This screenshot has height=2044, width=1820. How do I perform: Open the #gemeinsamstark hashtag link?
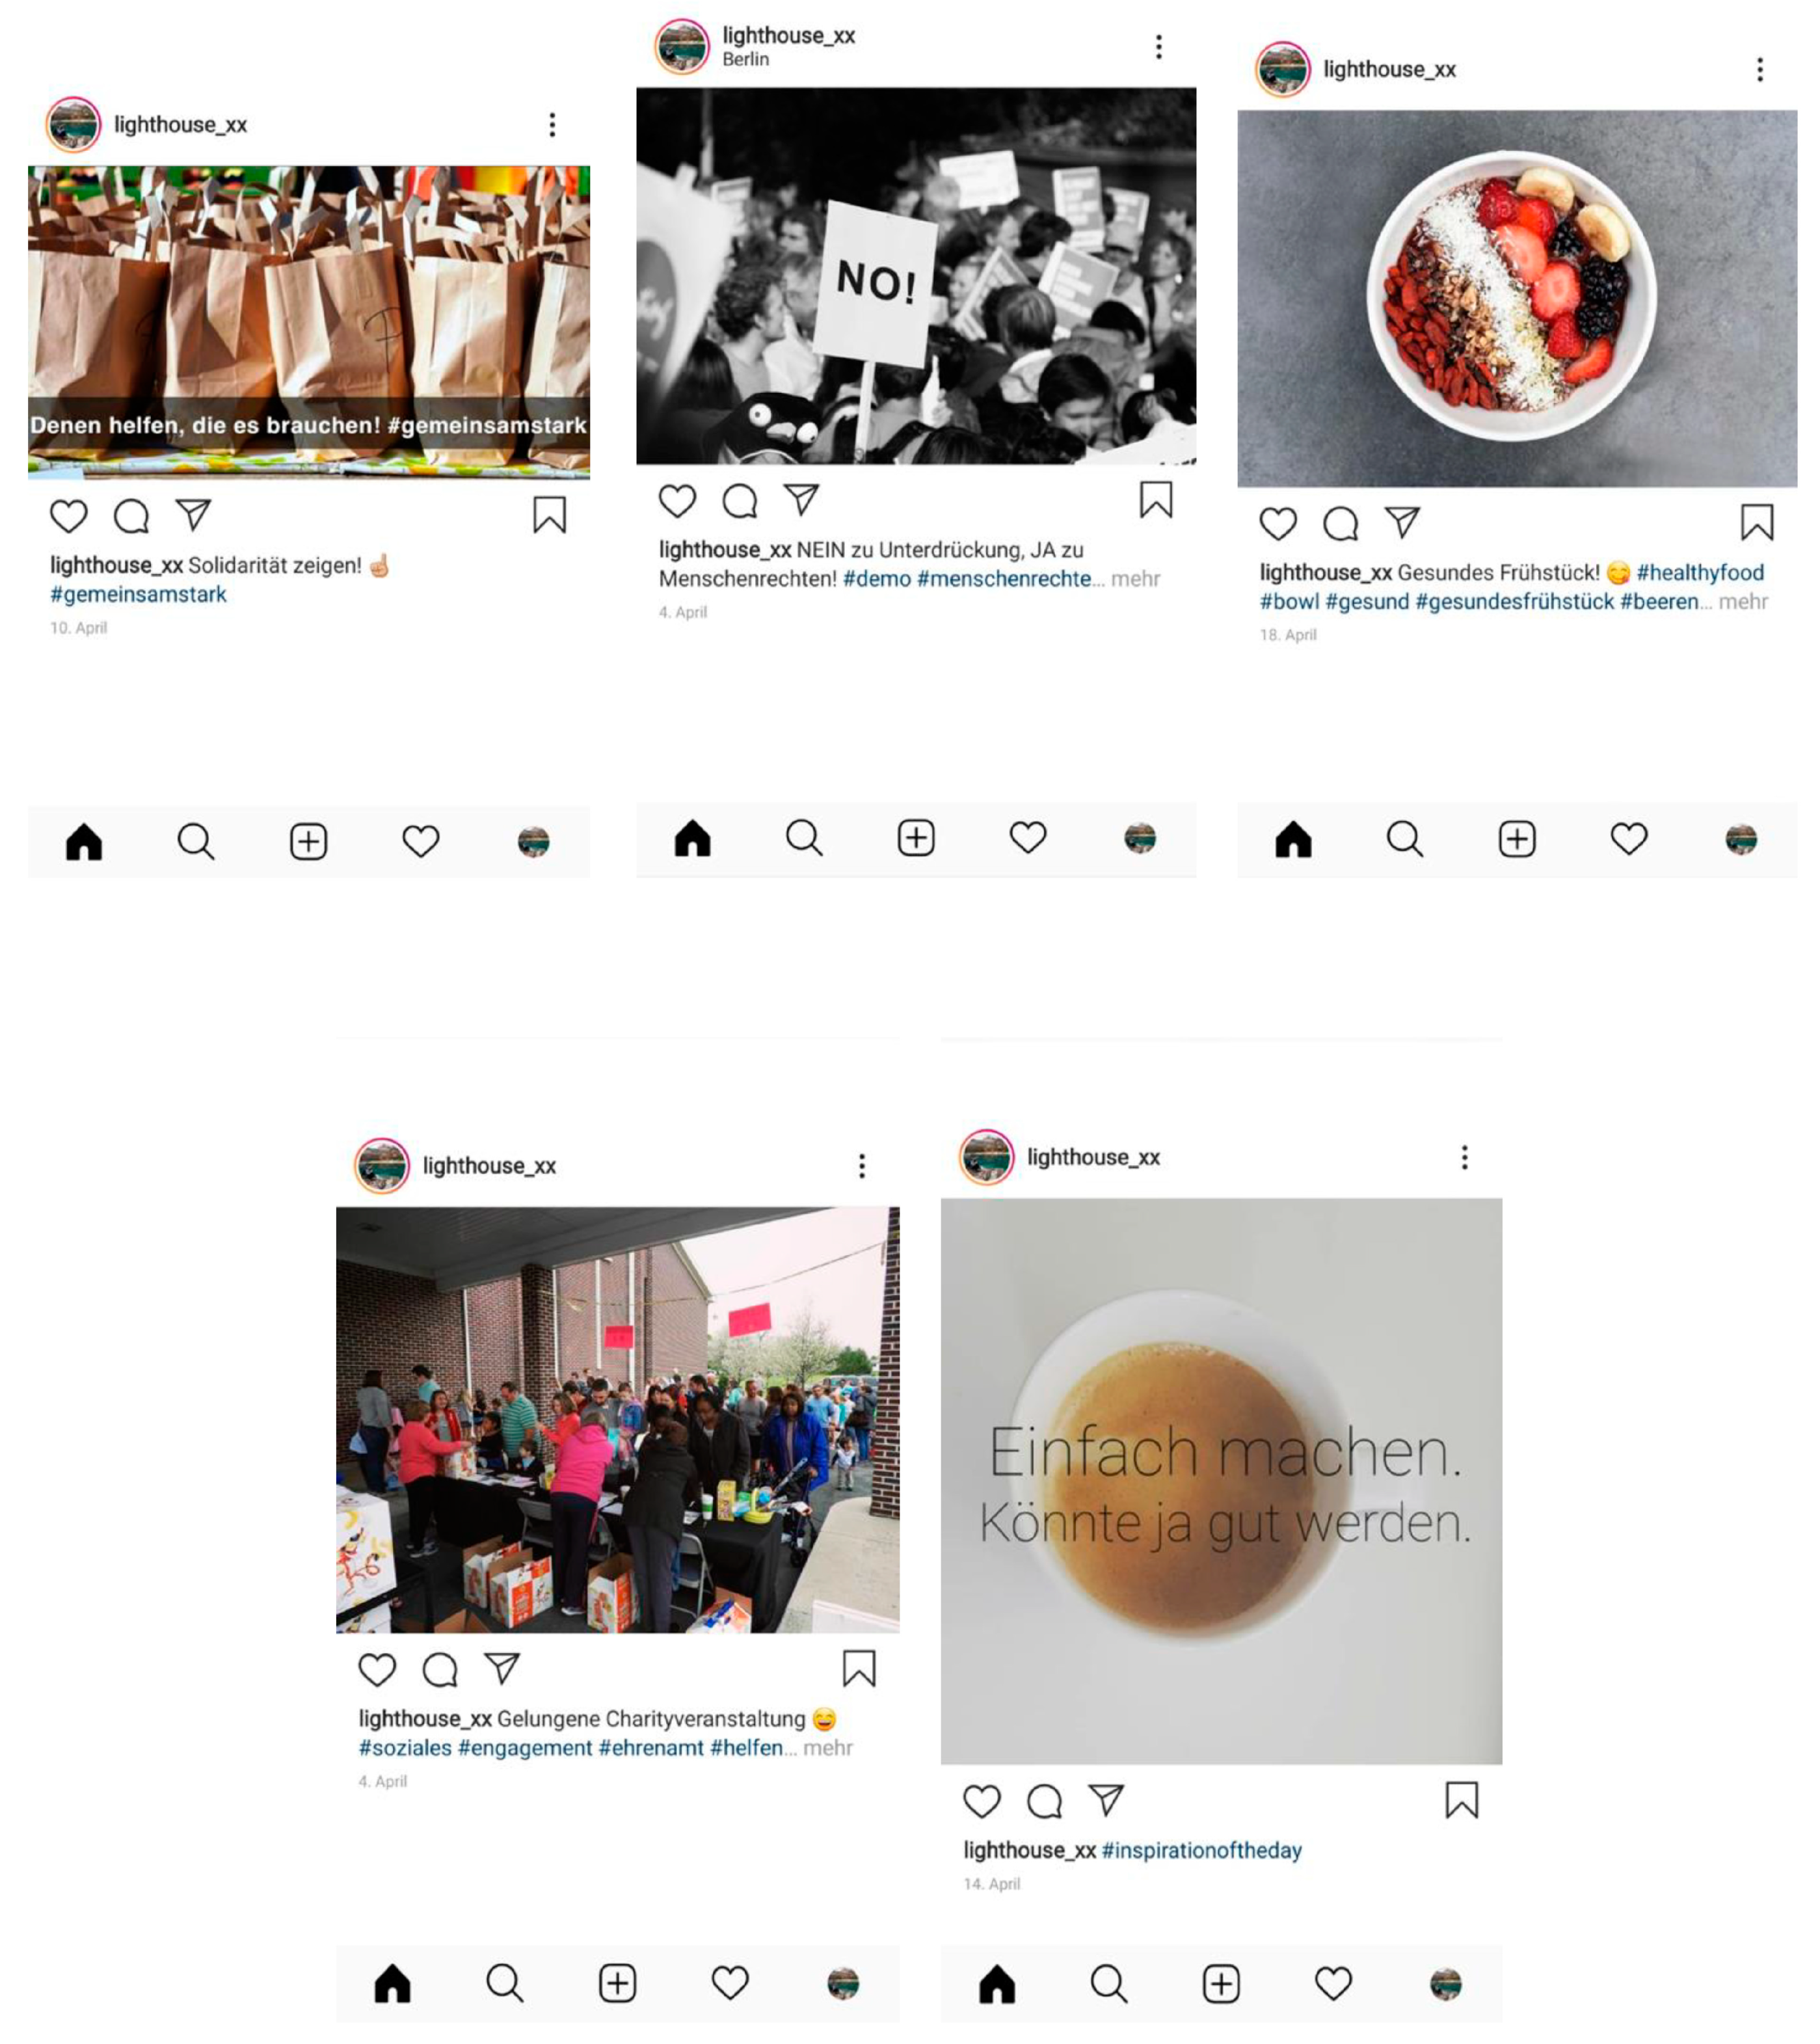pos(138,594)
